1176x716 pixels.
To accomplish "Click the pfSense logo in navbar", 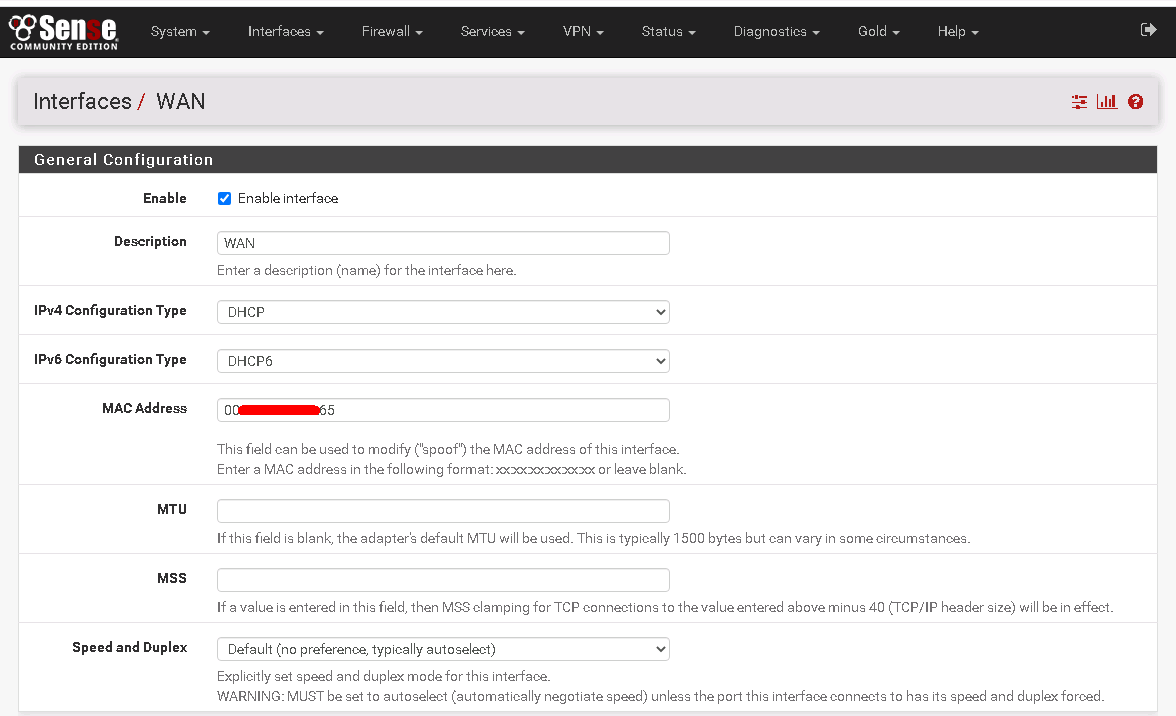I will coord(63,31).
